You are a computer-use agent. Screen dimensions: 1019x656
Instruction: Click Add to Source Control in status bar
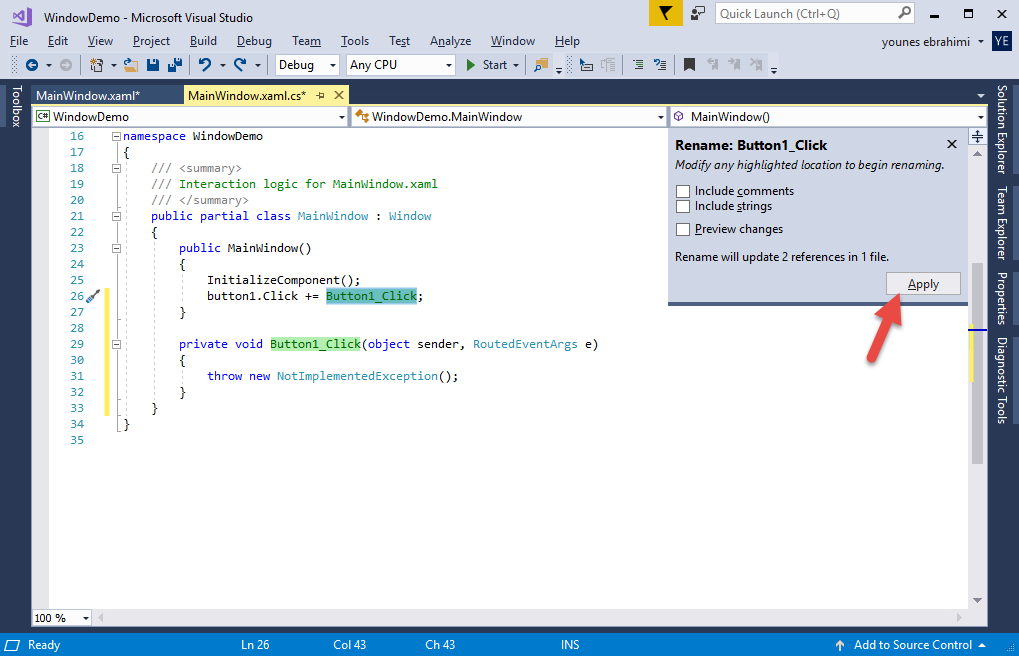pyautogui.click(x=913, y=645)
